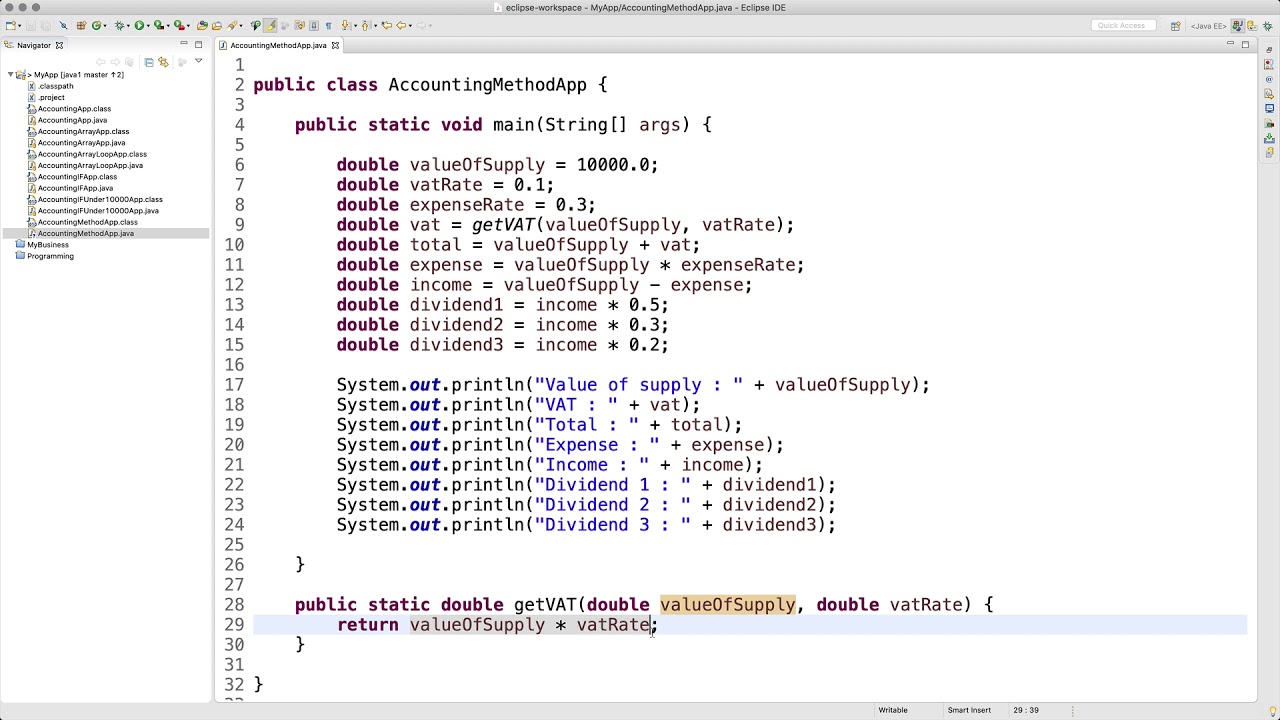Click in the Quick Access search field
The image size is (1280, 720).
tap(1124, 25)
